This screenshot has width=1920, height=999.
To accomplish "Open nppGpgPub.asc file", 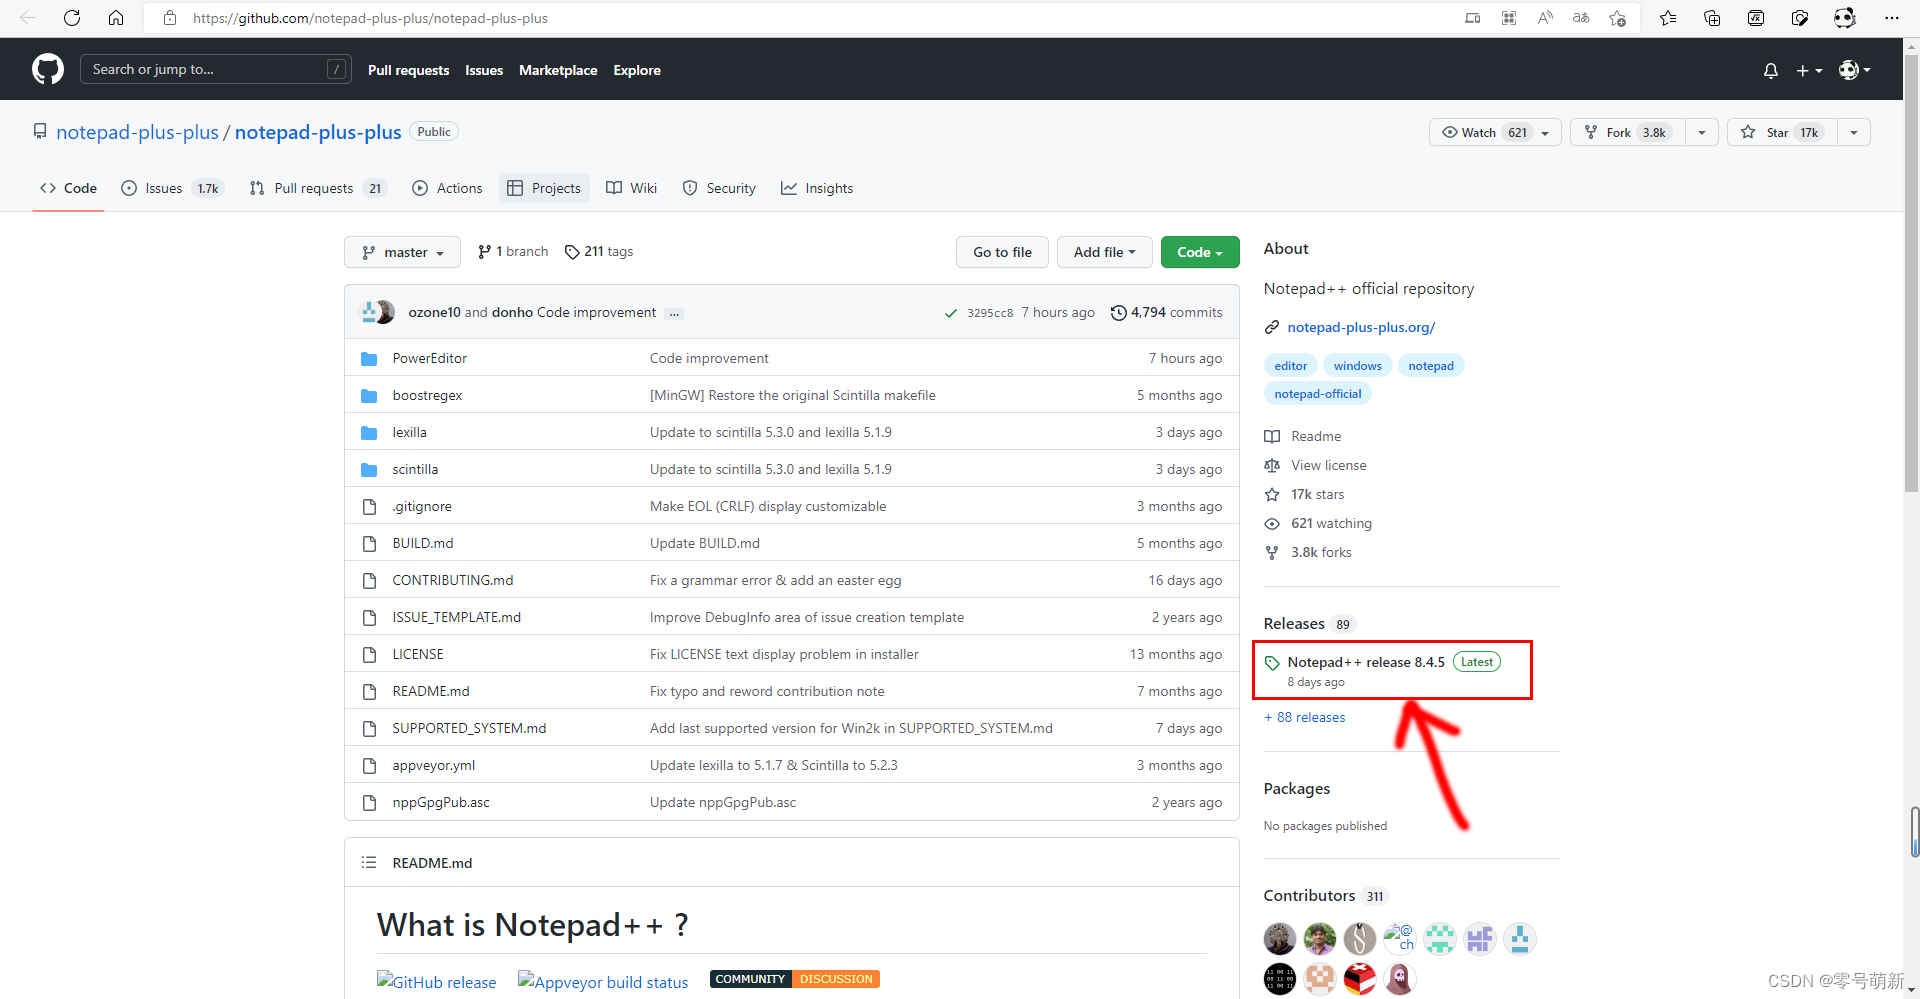I will pyautogui.click(x=441, y=802).
